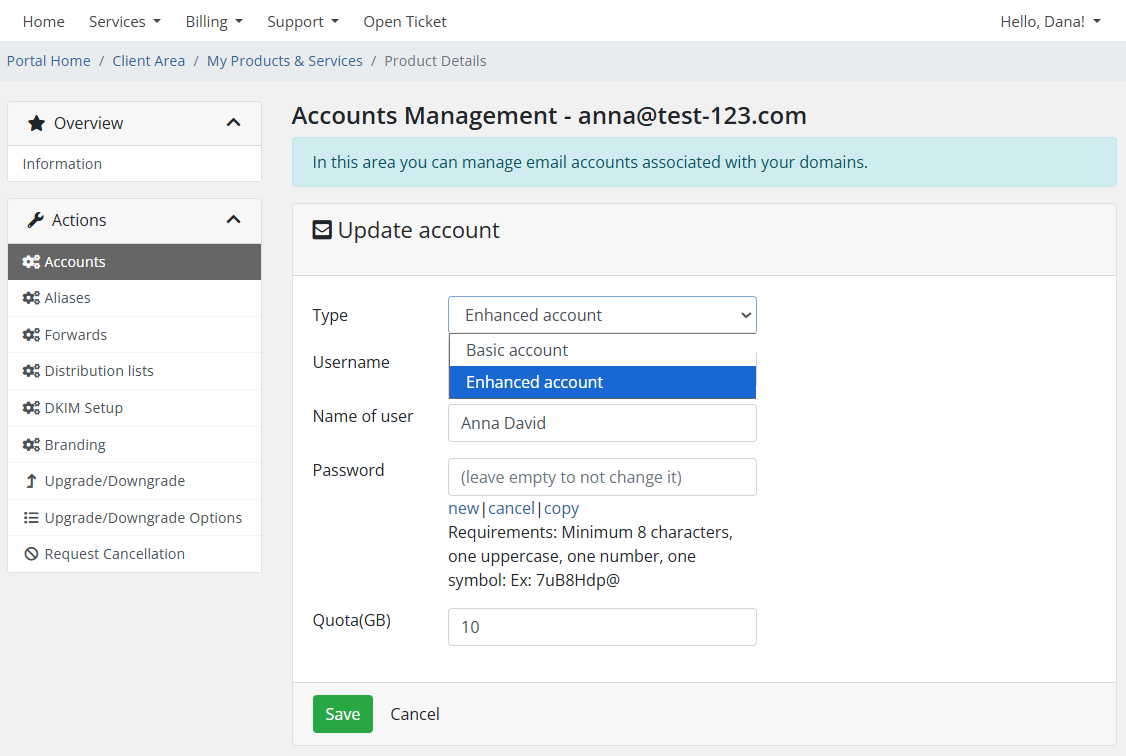This screenshot has width=1126, height=756.
Task: Select Information in the Overview sidebar
Action: 62,164
